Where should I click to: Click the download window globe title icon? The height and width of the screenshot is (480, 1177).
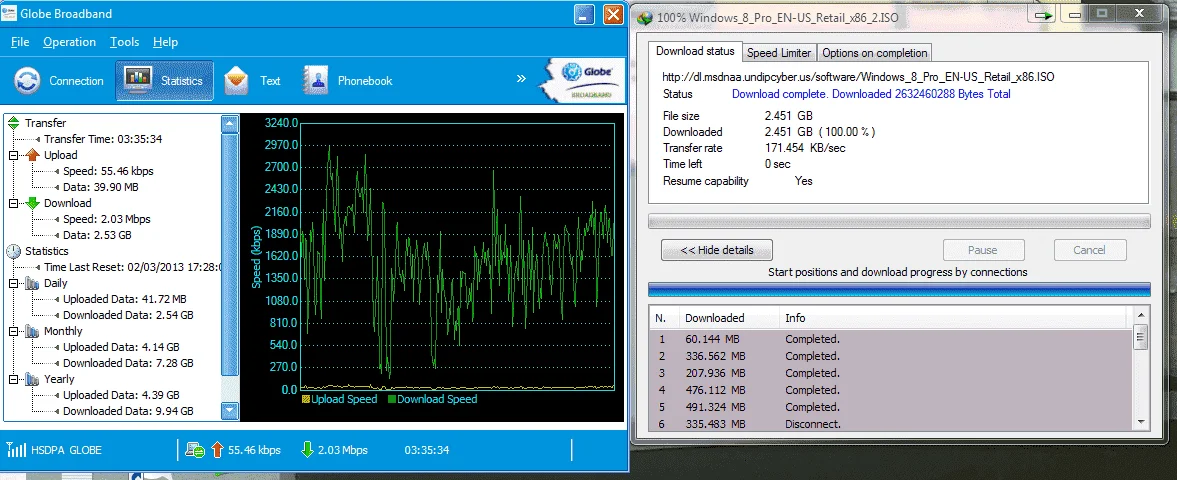pyautogui.click(x=643, y=17)
